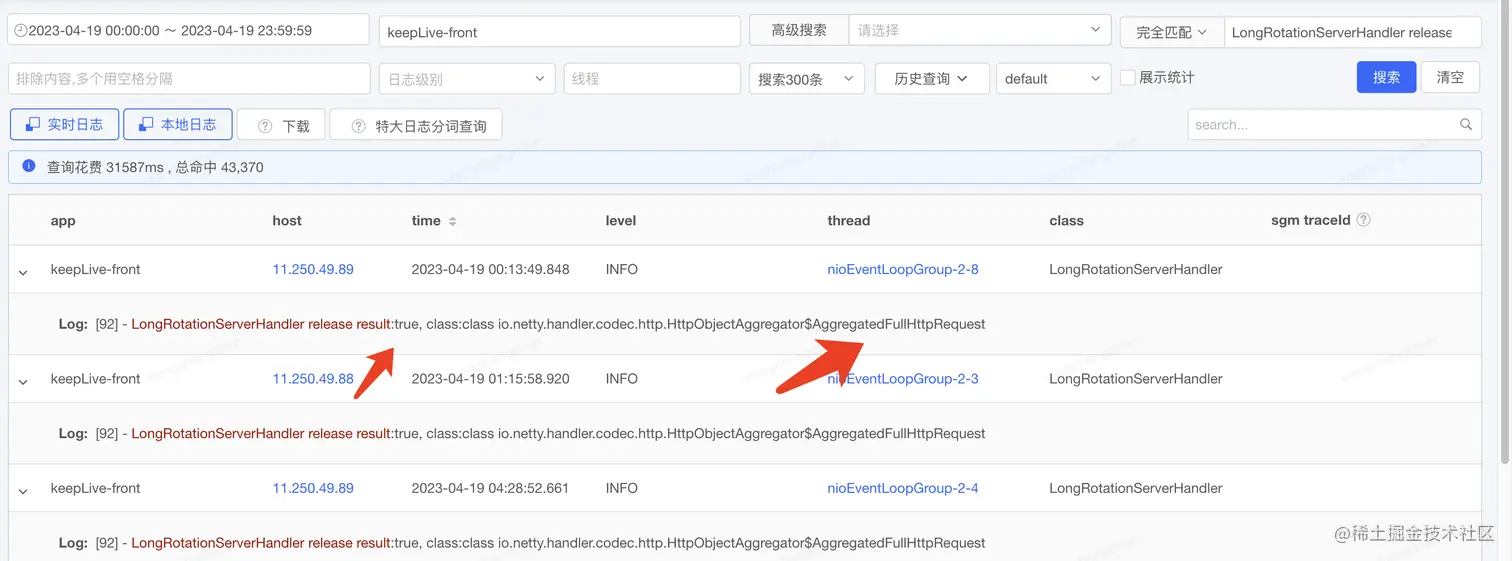Click the info icon in query result banner
The width and height of the screenshot is (1512, 561).
[x=29, y=166]
